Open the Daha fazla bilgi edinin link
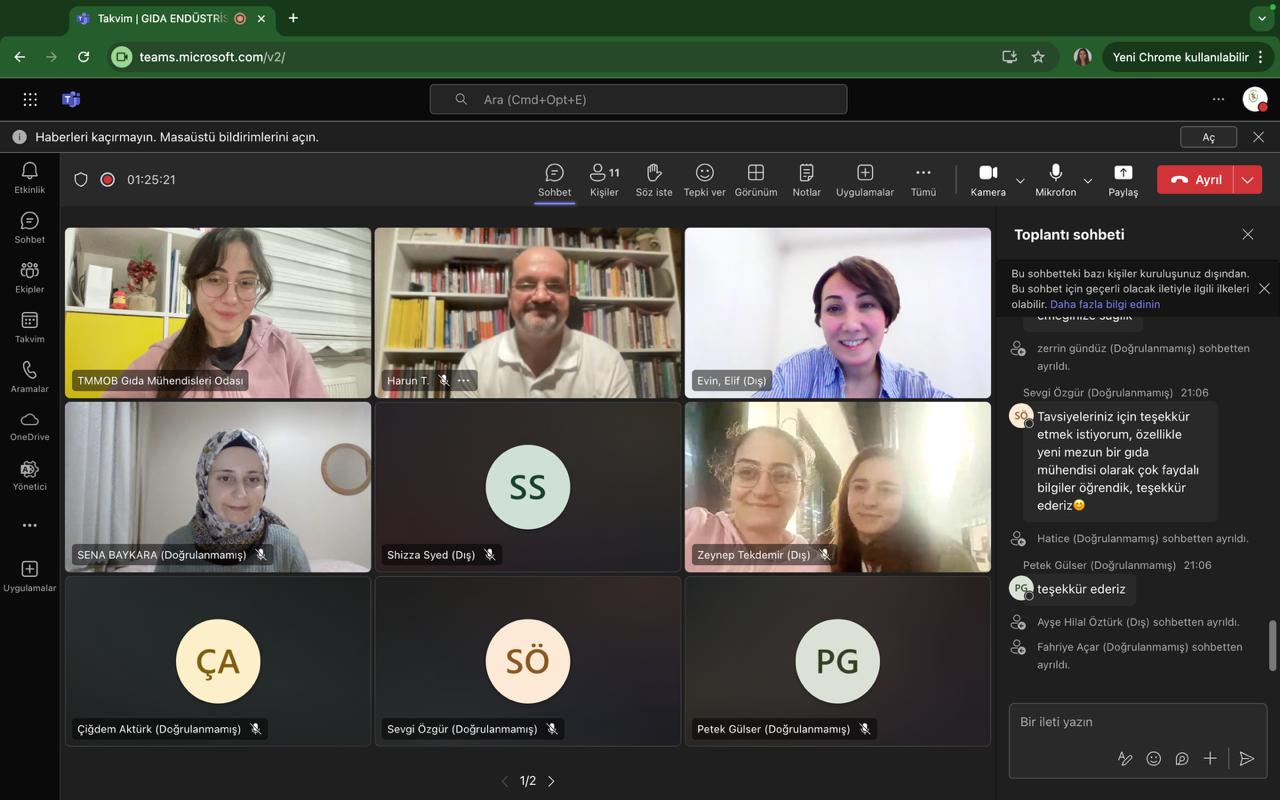This screenshot has height=800, width=1280. coord(1105,304)
